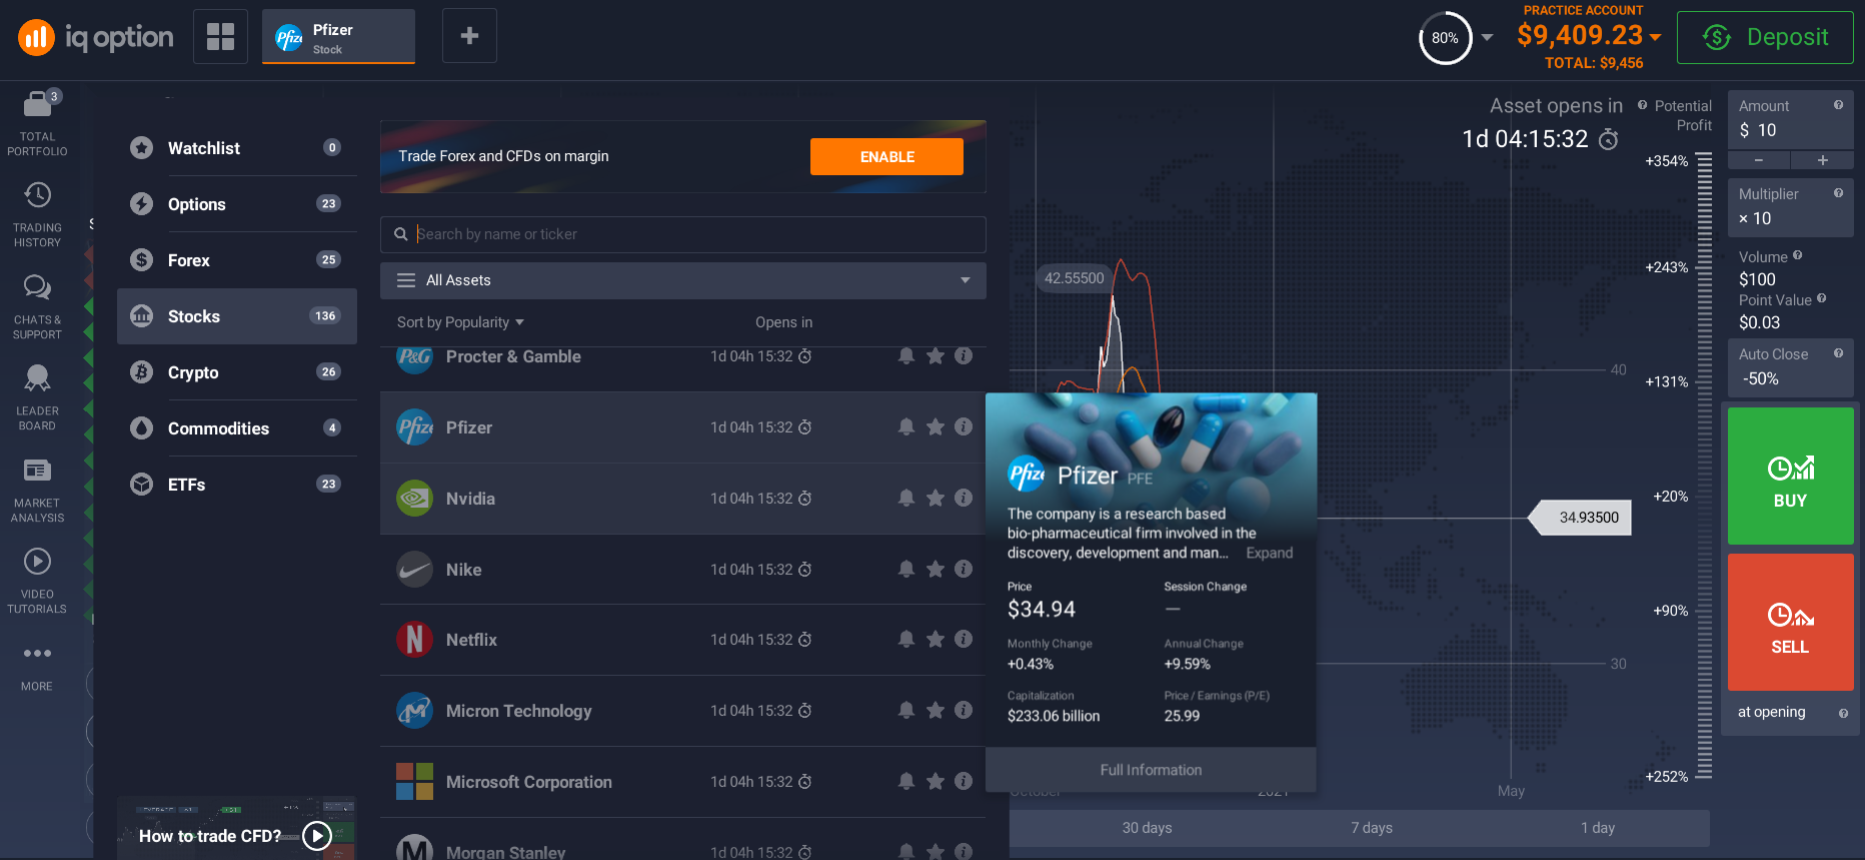Click the 34.93500 price marker on chart
Viewport: 1865px width, 860px height.
coord(1581,517)
